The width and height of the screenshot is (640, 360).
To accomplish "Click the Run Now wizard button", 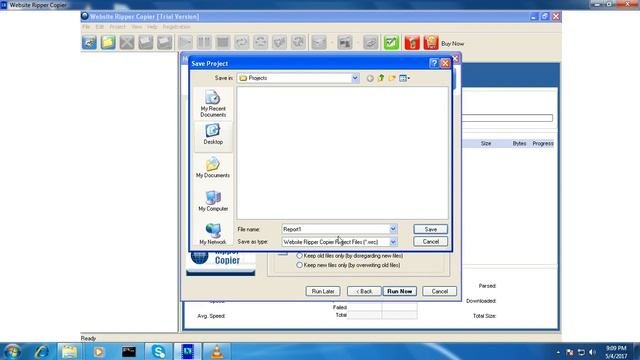I will tap(400, 291).
